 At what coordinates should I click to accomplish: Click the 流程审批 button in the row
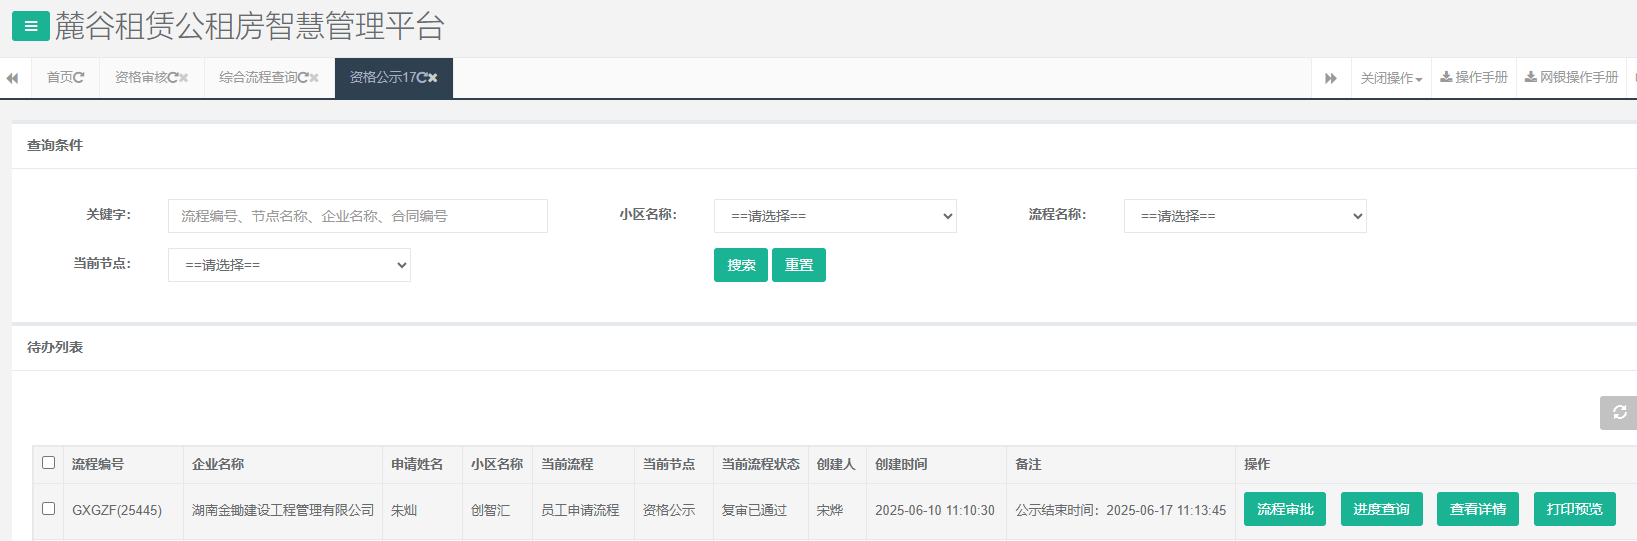pos(1285,509)
